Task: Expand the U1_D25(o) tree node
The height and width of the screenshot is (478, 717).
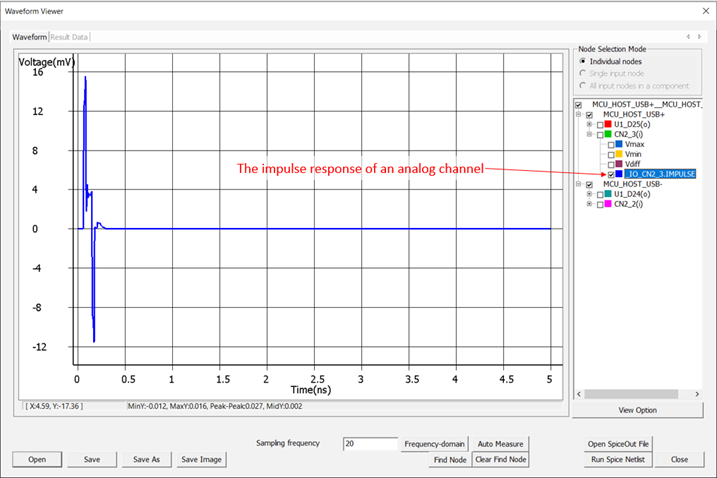Action: pyautogui.click(x=590, y=124)
